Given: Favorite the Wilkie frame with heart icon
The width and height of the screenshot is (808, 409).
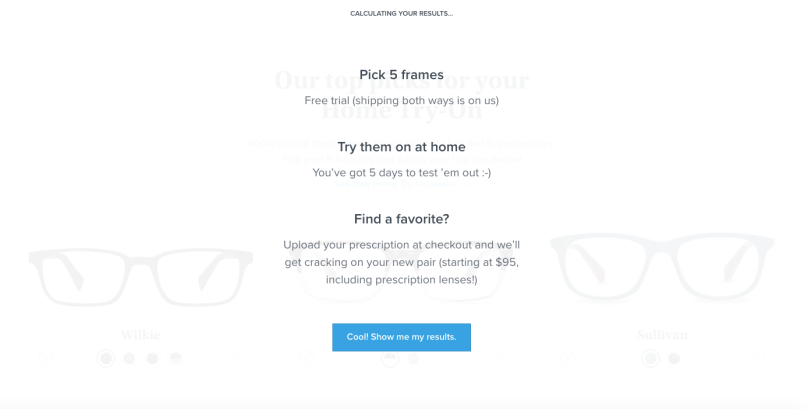Looking at the screenshot, I should pyautogui.click(x=237, y=357).
